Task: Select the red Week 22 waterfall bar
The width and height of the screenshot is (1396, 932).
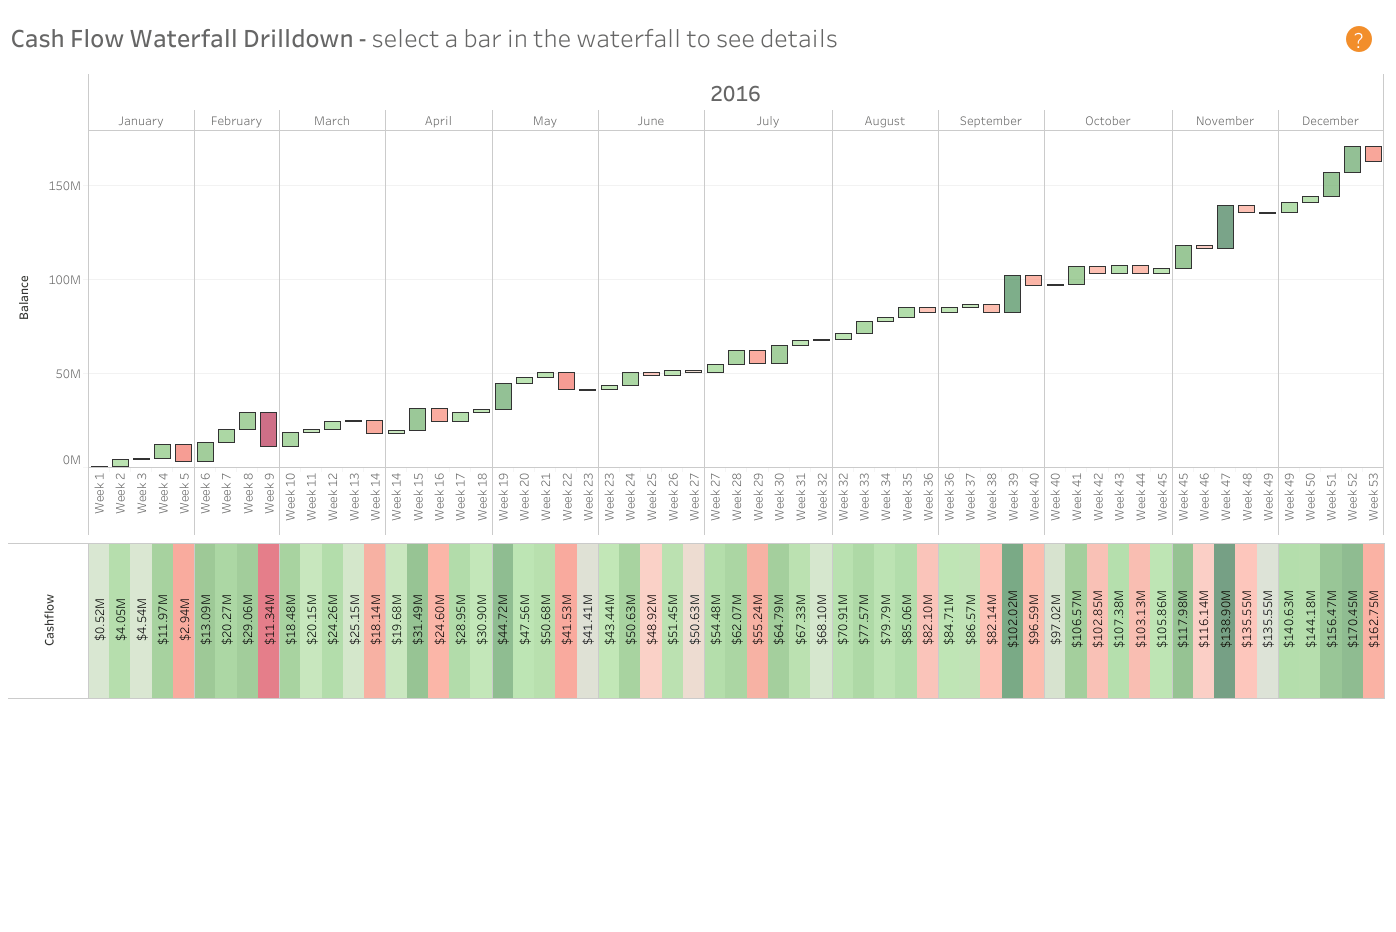Action: tap(566, 381)
